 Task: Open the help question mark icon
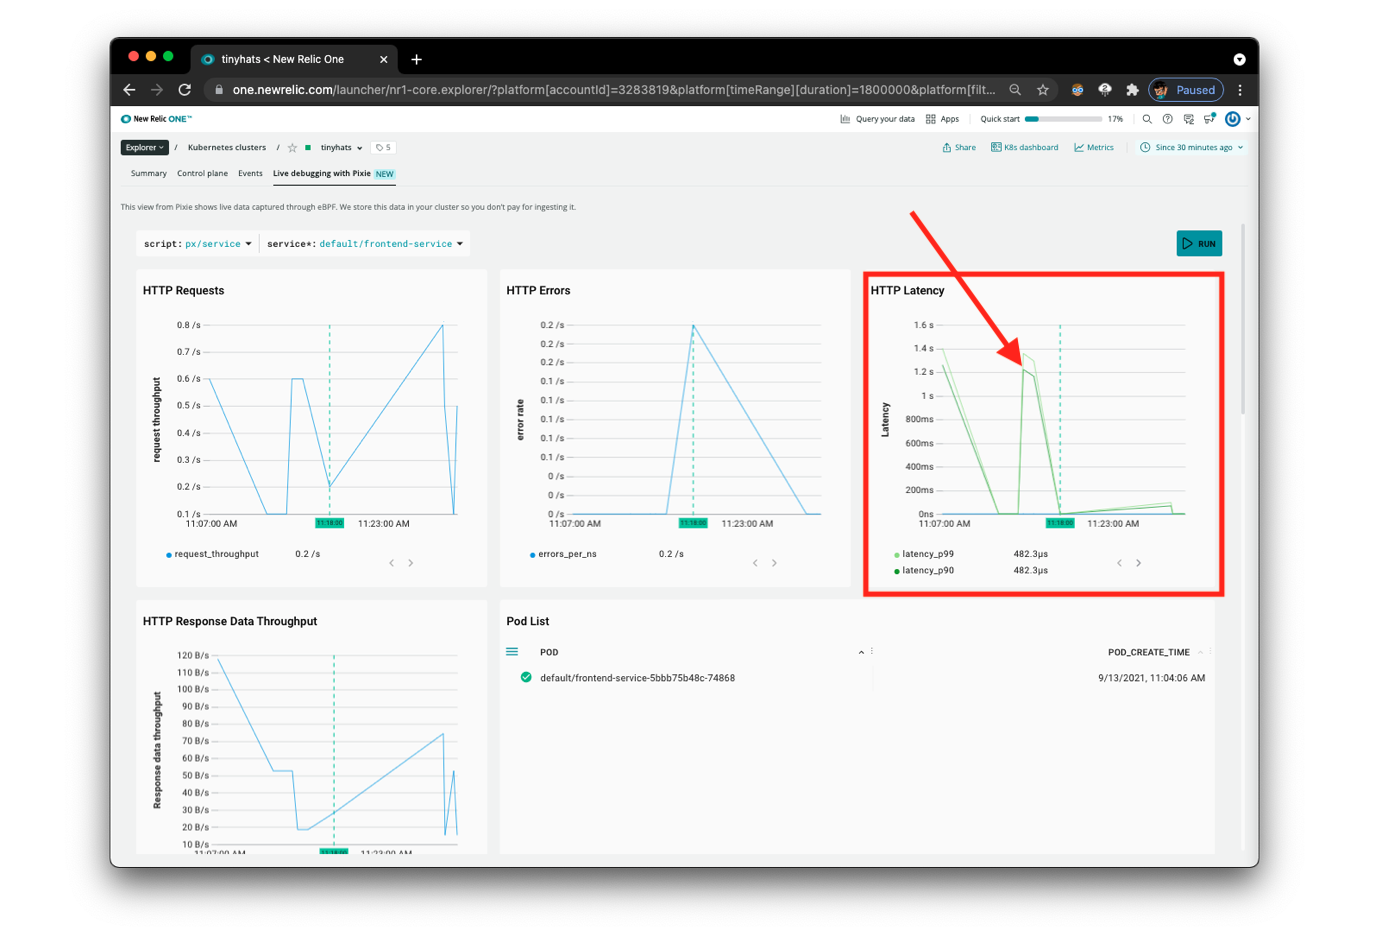click(1167, 119)
